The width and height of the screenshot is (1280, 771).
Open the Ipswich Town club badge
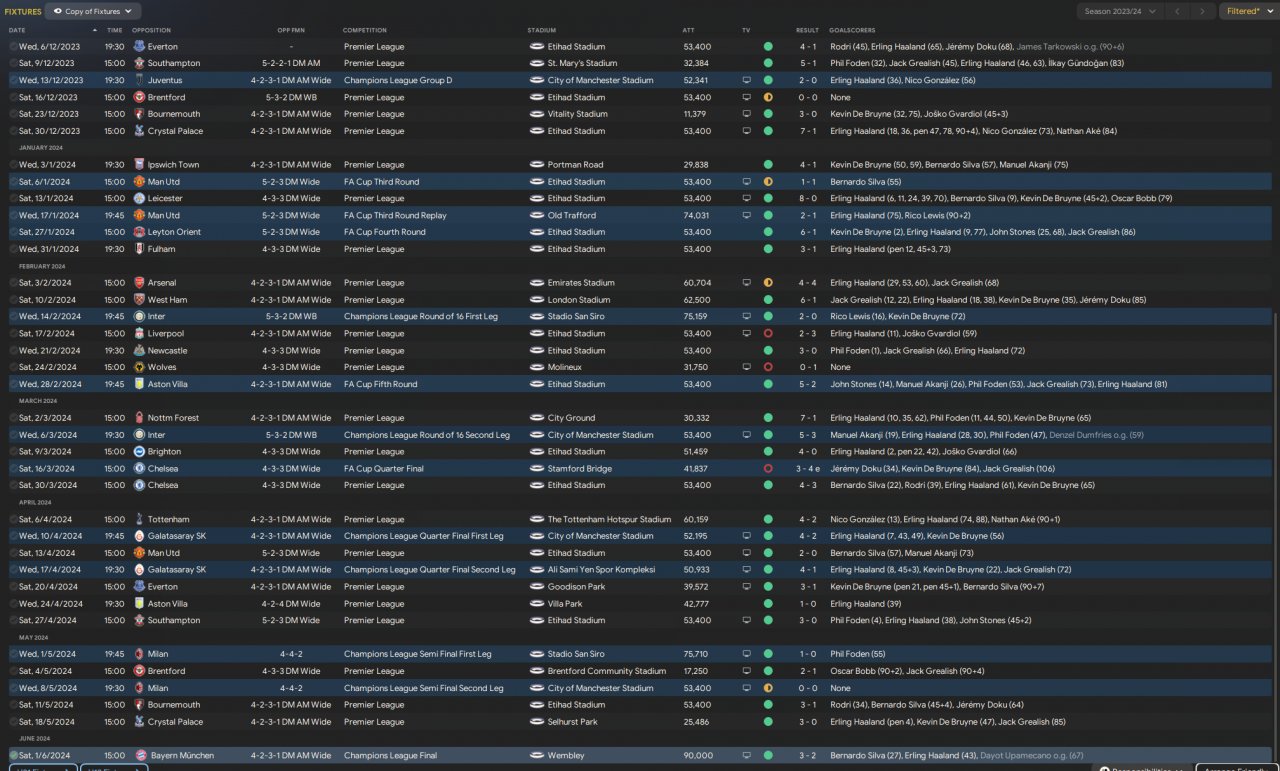tap(139, 165)
